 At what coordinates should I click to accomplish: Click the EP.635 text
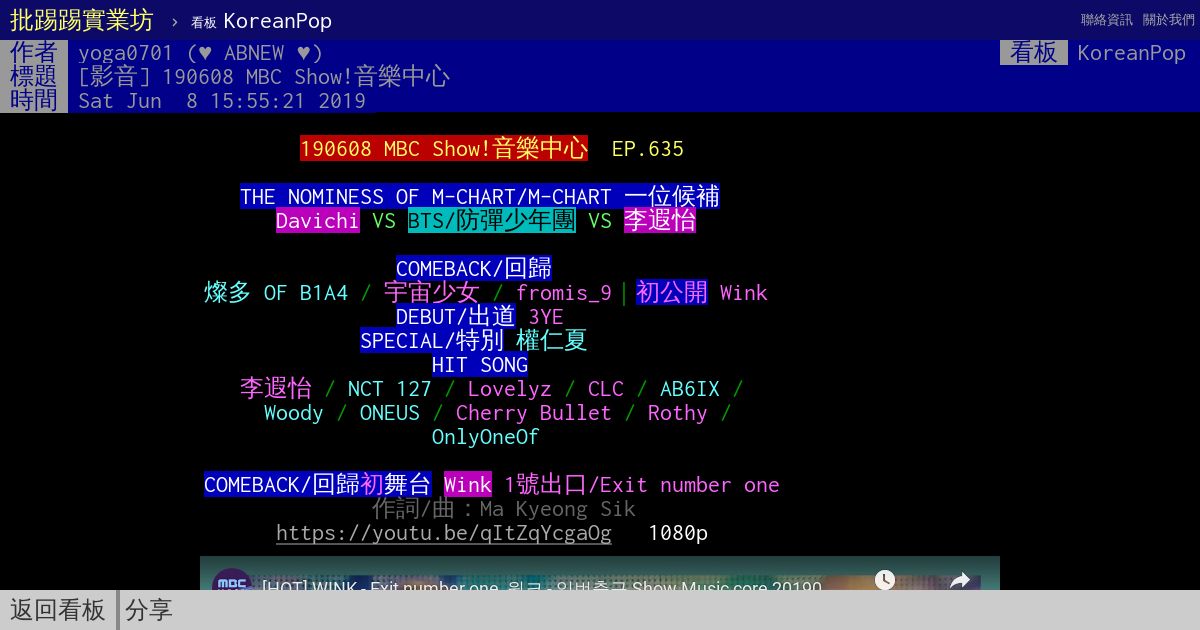(648, 149)
